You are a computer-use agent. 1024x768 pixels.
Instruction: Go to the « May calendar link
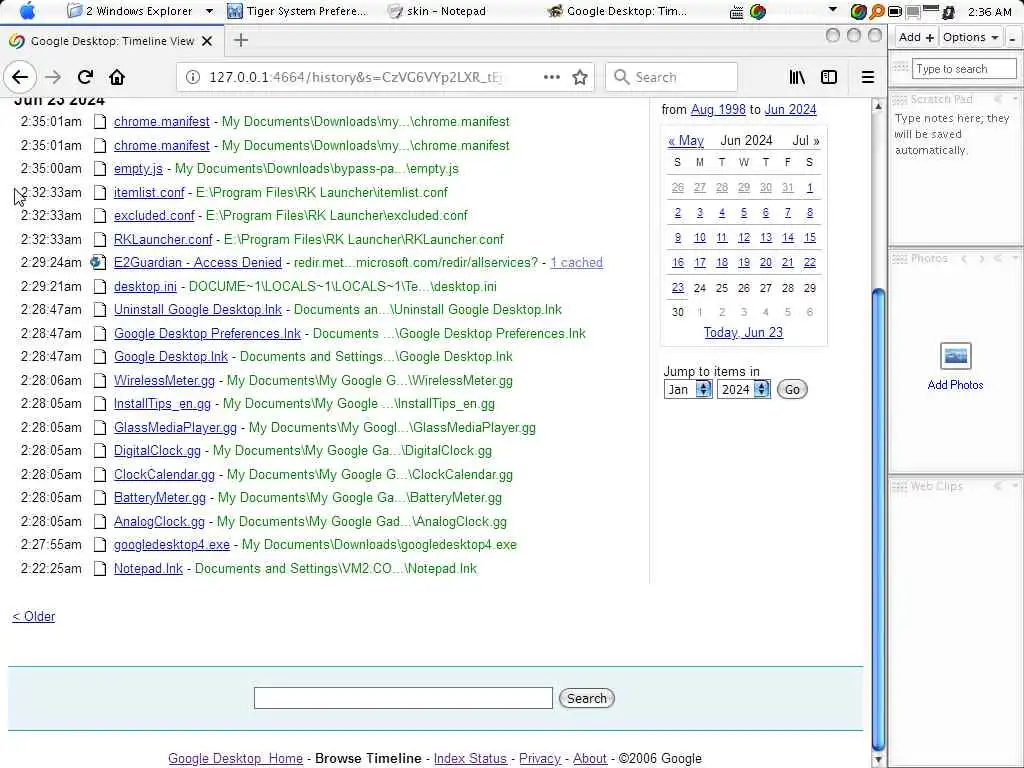(686, 140)
